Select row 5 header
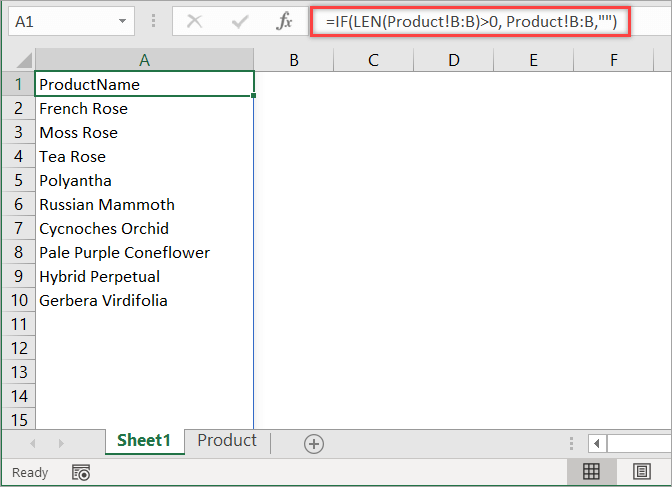The width and height of the screenshot is (672, 487). click(18, 180)
